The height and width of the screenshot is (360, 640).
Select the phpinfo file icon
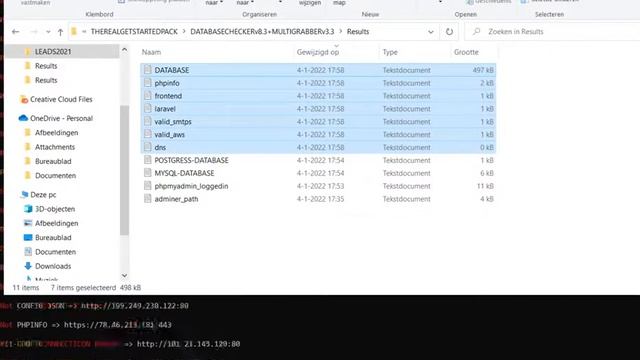[147, 83]
